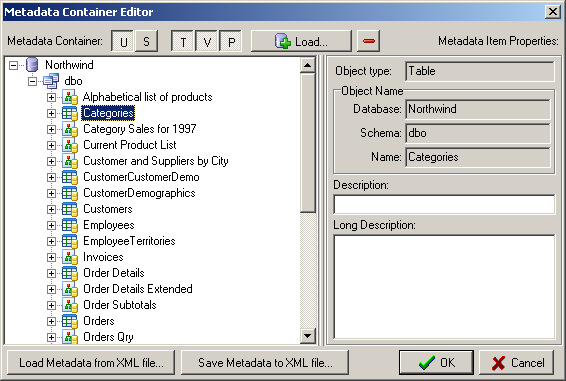Toggle the U metadata filter button

[x=123, y=41]
